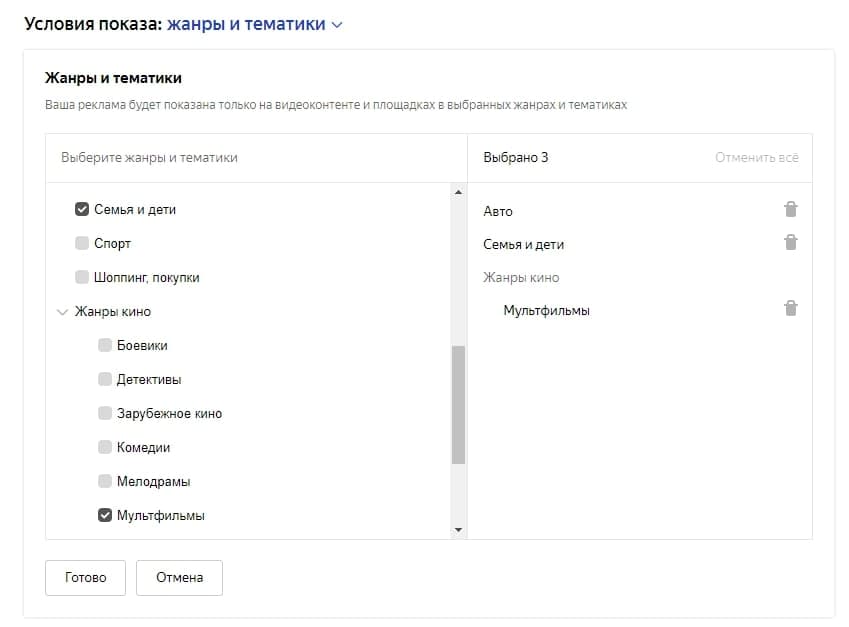The image size is (849, 627).
Task: Check the Шоппинг, покупки option
Action: coord(82,277)
